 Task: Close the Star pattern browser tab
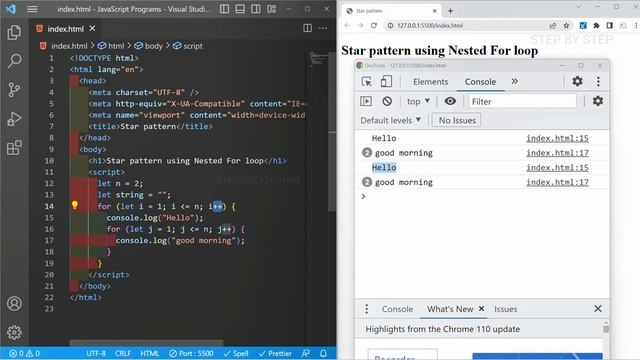click(x=435, y=11)
